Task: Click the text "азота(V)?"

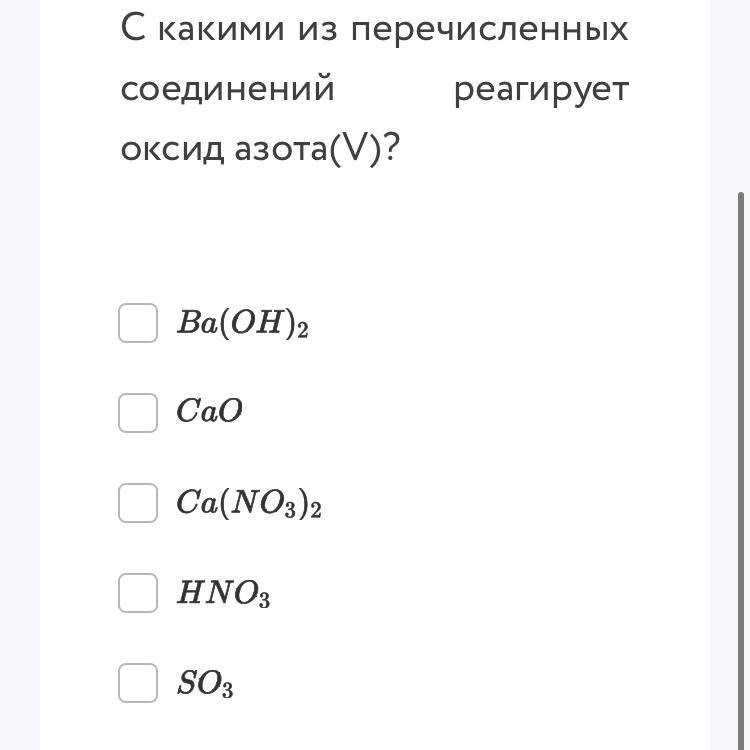Action: 317,149
